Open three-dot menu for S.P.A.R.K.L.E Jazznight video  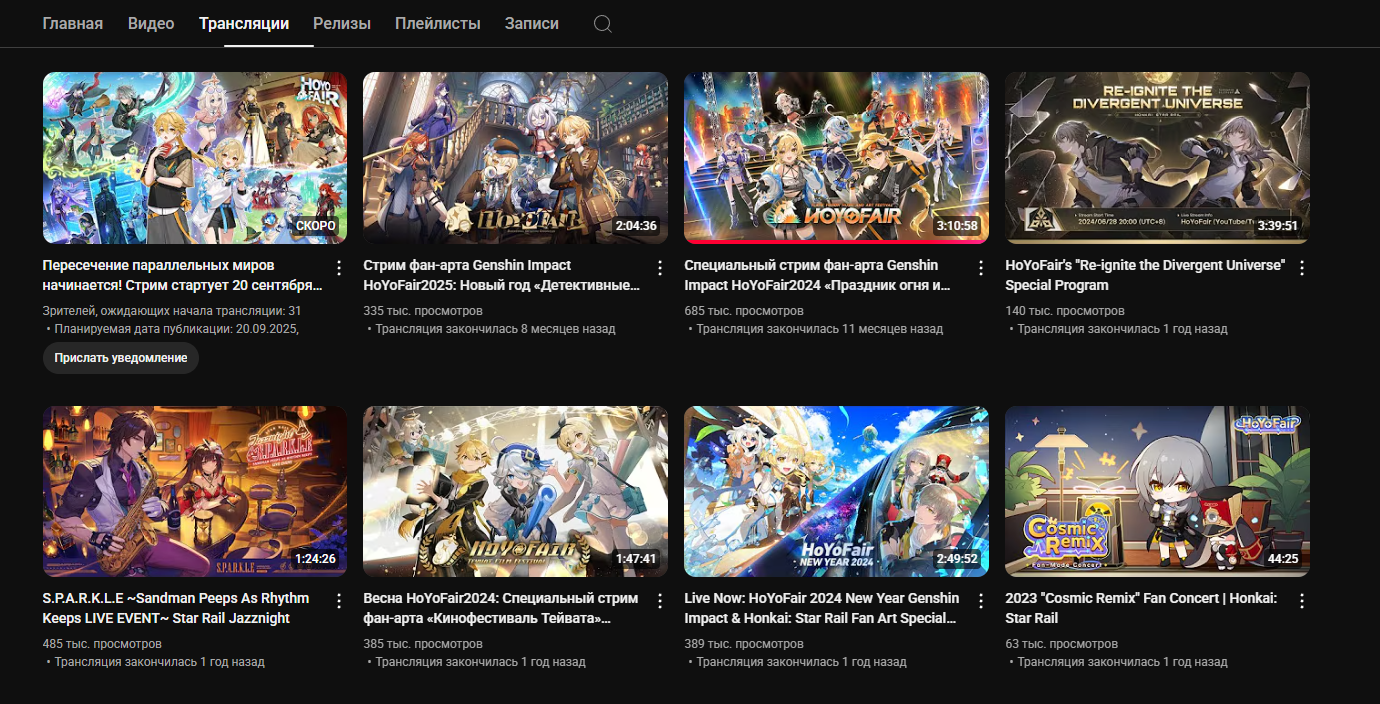tap(338, 601)
